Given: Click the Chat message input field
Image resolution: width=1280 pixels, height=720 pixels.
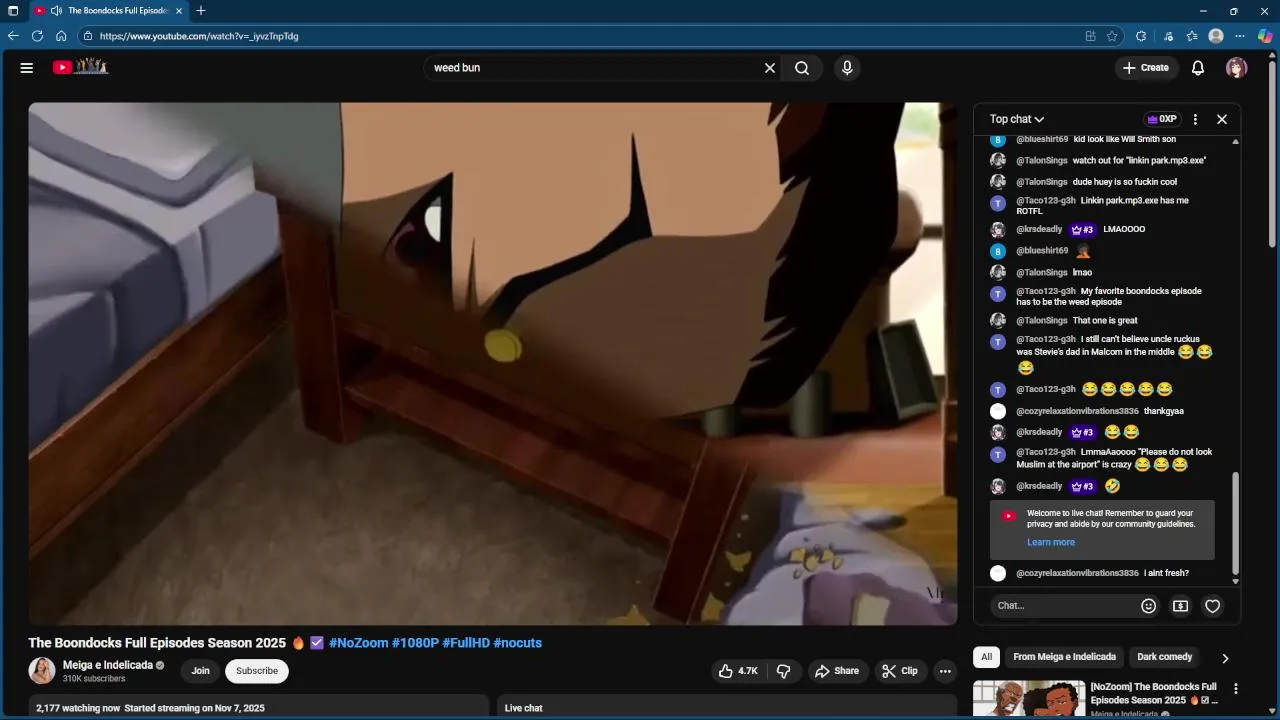Looking at the screenshot, I should 1063,605.
